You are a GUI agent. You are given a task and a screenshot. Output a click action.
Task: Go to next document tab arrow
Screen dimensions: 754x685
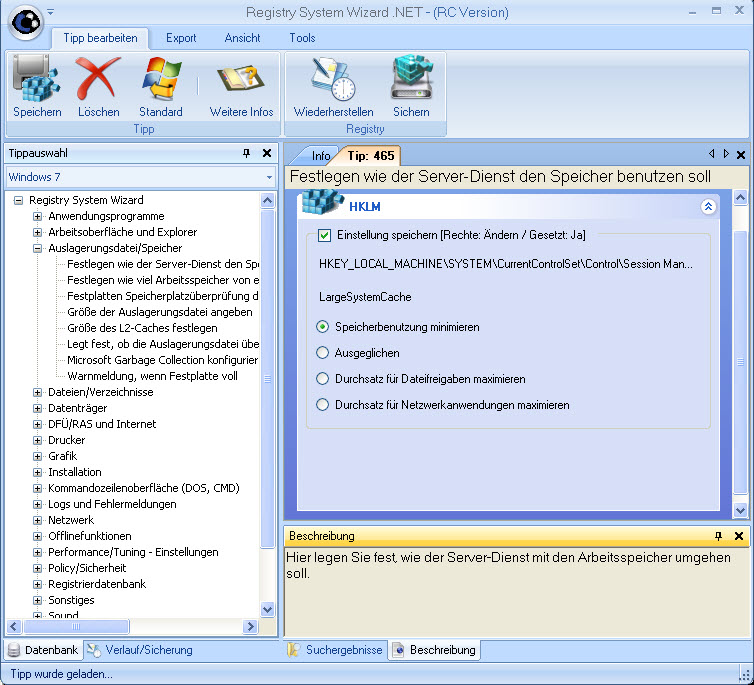(x=726, y=154)
